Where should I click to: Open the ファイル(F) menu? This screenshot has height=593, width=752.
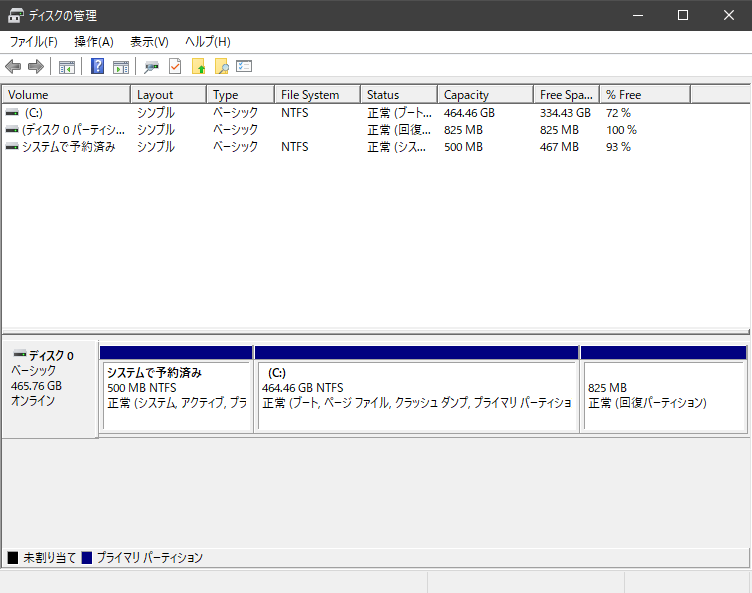(x=34, y=42)
